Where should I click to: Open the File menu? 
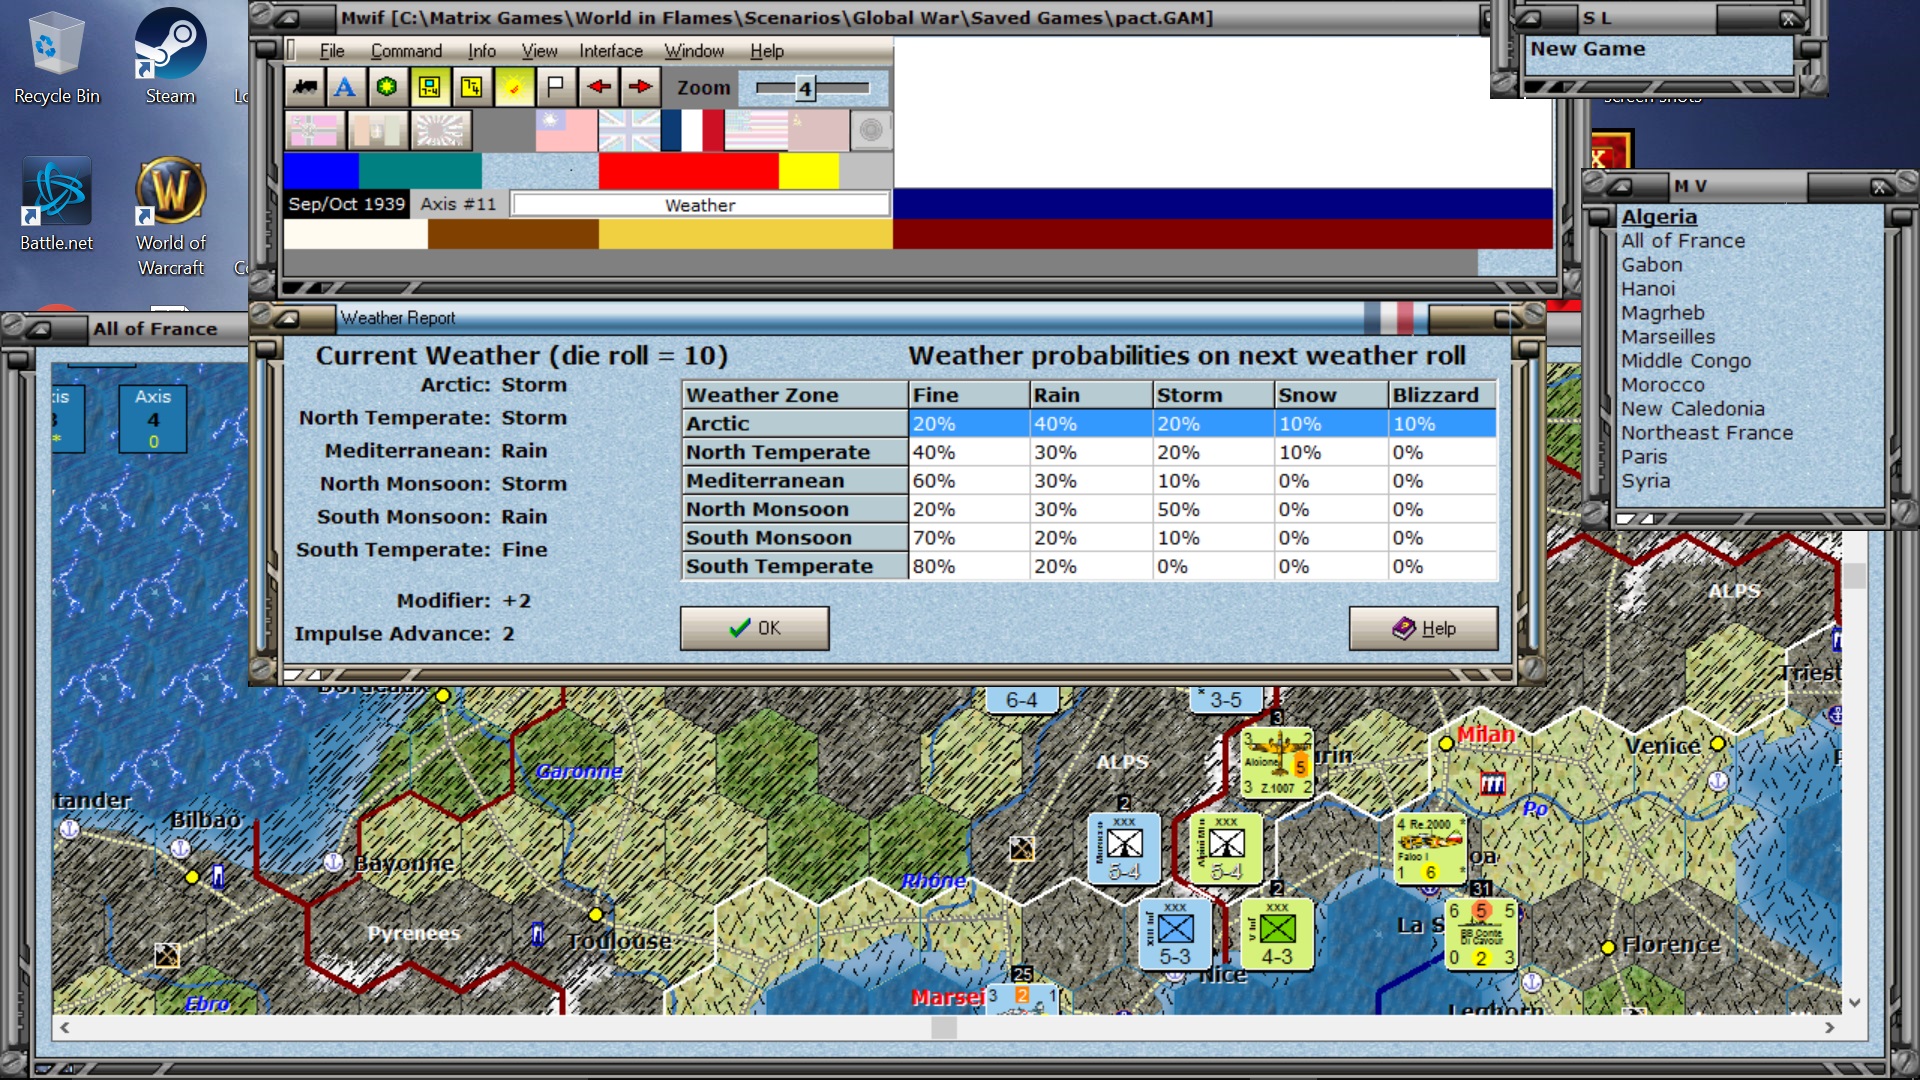332,51
